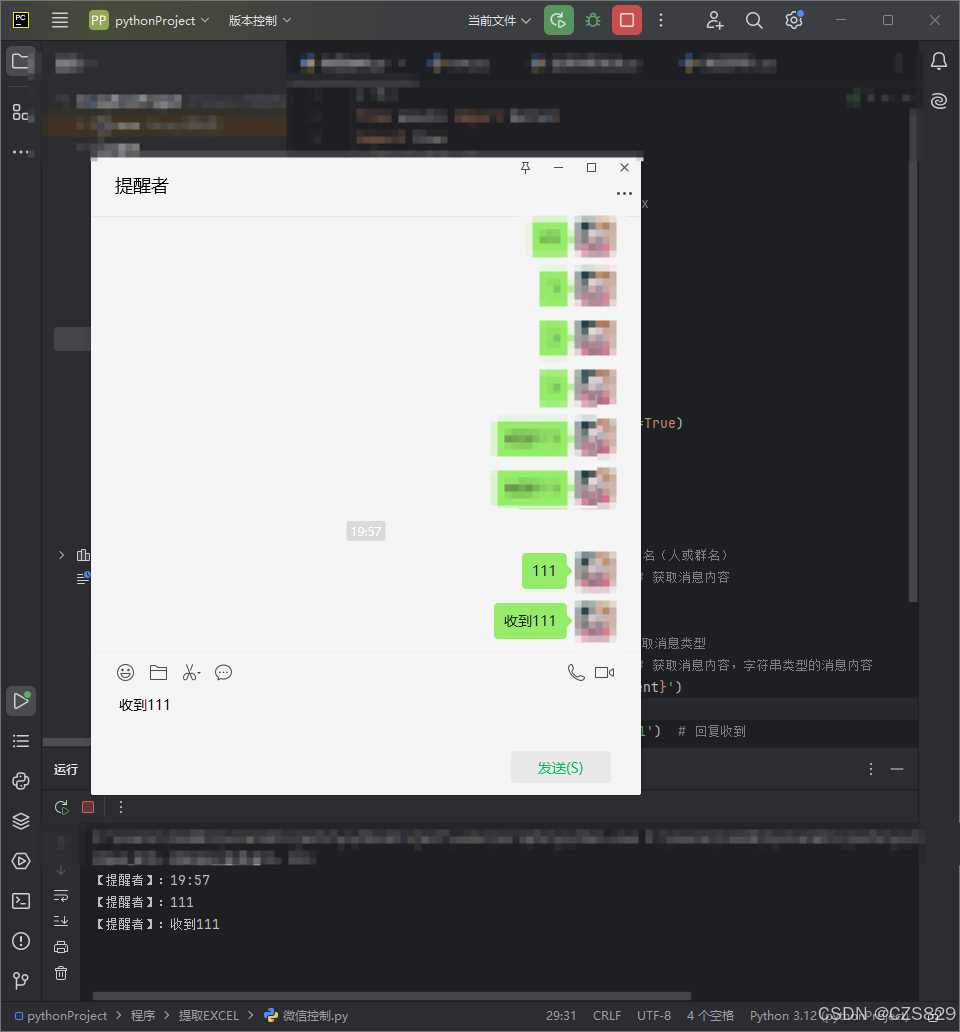Open the Git tool window

coord(20,981)
